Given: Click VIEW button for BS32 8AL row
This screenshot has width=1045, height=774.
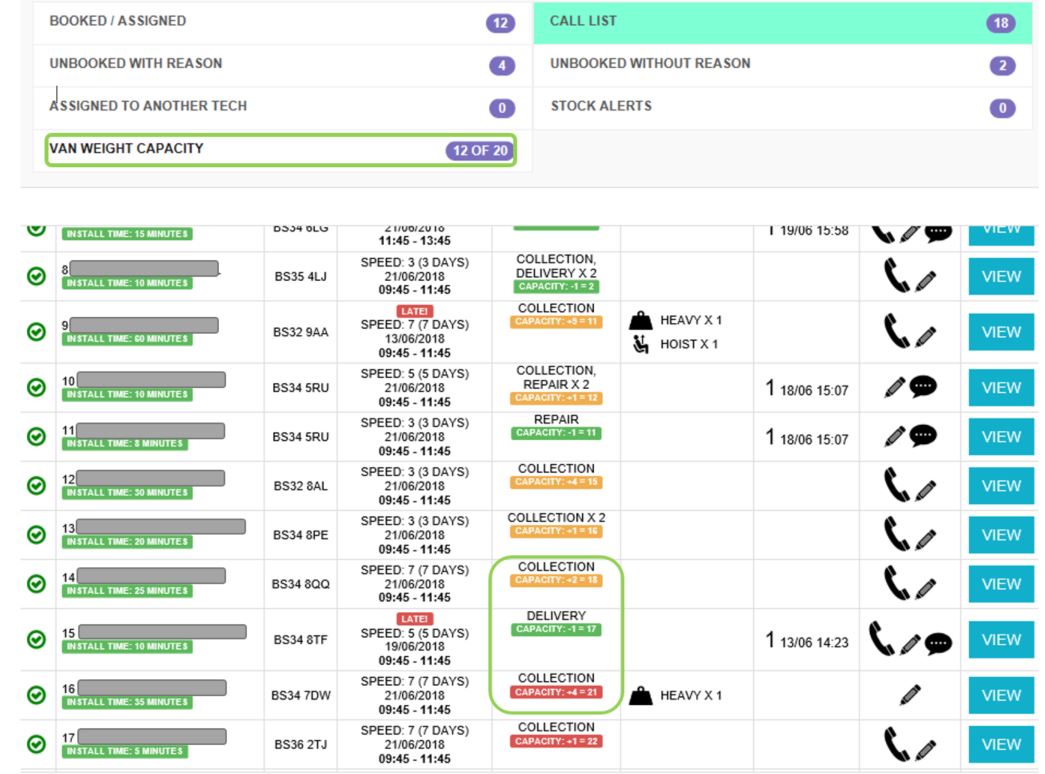Looking at the screenshot, I should click(x=1000, y=485).
